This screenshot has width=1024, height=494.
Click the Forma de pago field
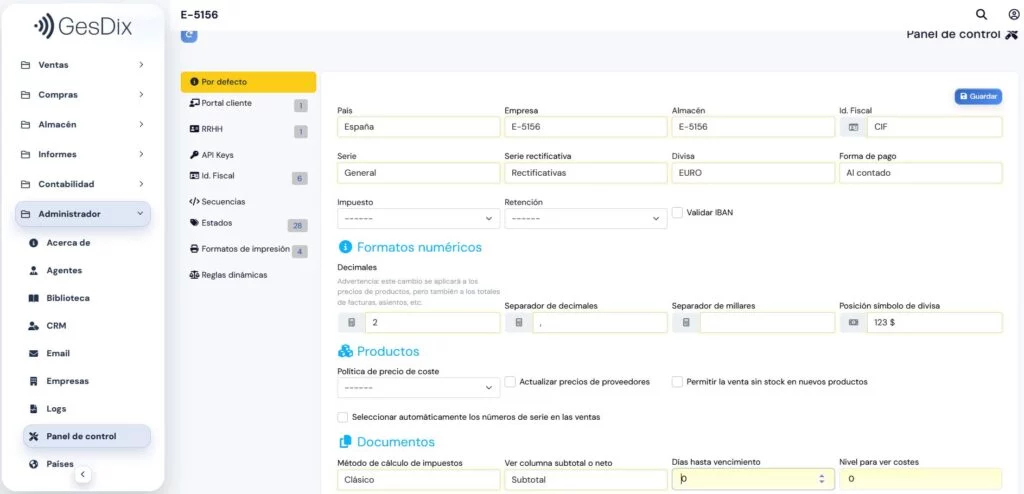(920, 173)
